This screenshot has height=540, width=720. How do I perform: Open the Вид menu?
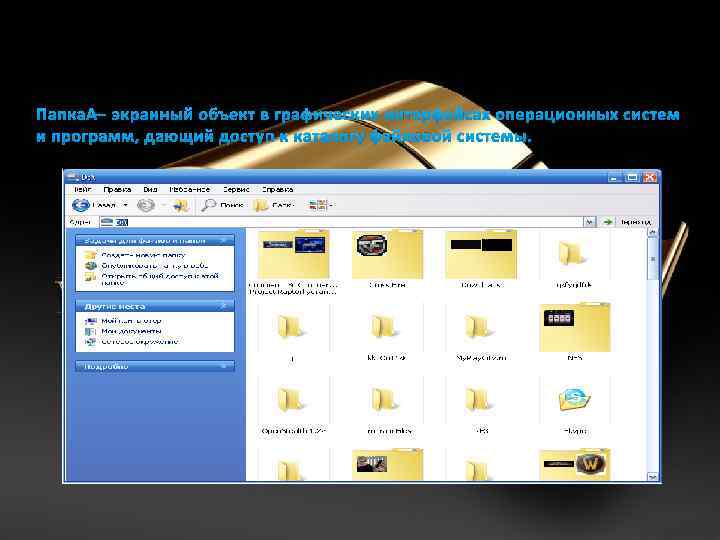(150, 190)
